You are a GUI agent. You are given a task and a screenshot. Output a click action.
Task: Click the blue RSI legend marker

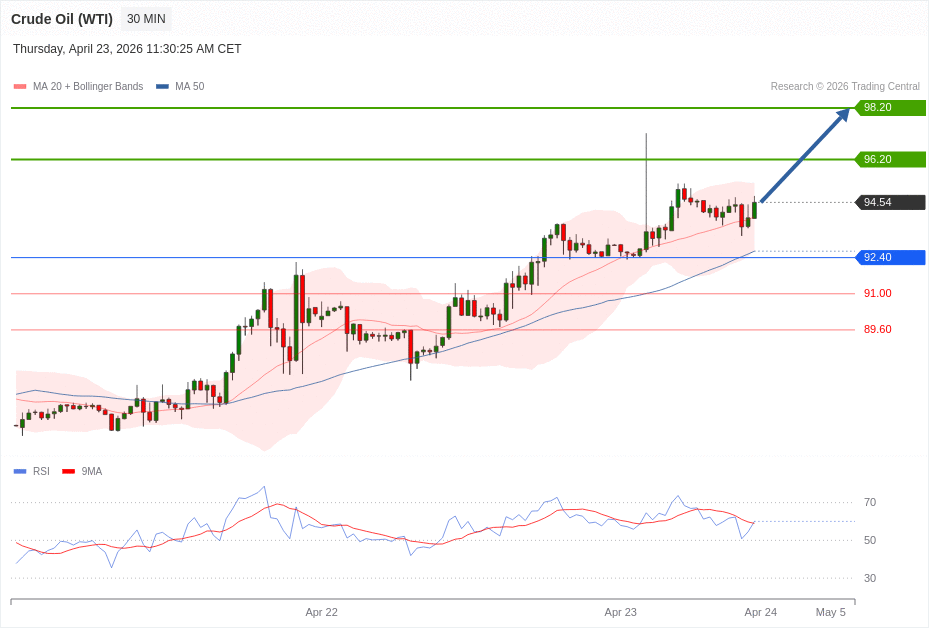click(x=20, y=471)
